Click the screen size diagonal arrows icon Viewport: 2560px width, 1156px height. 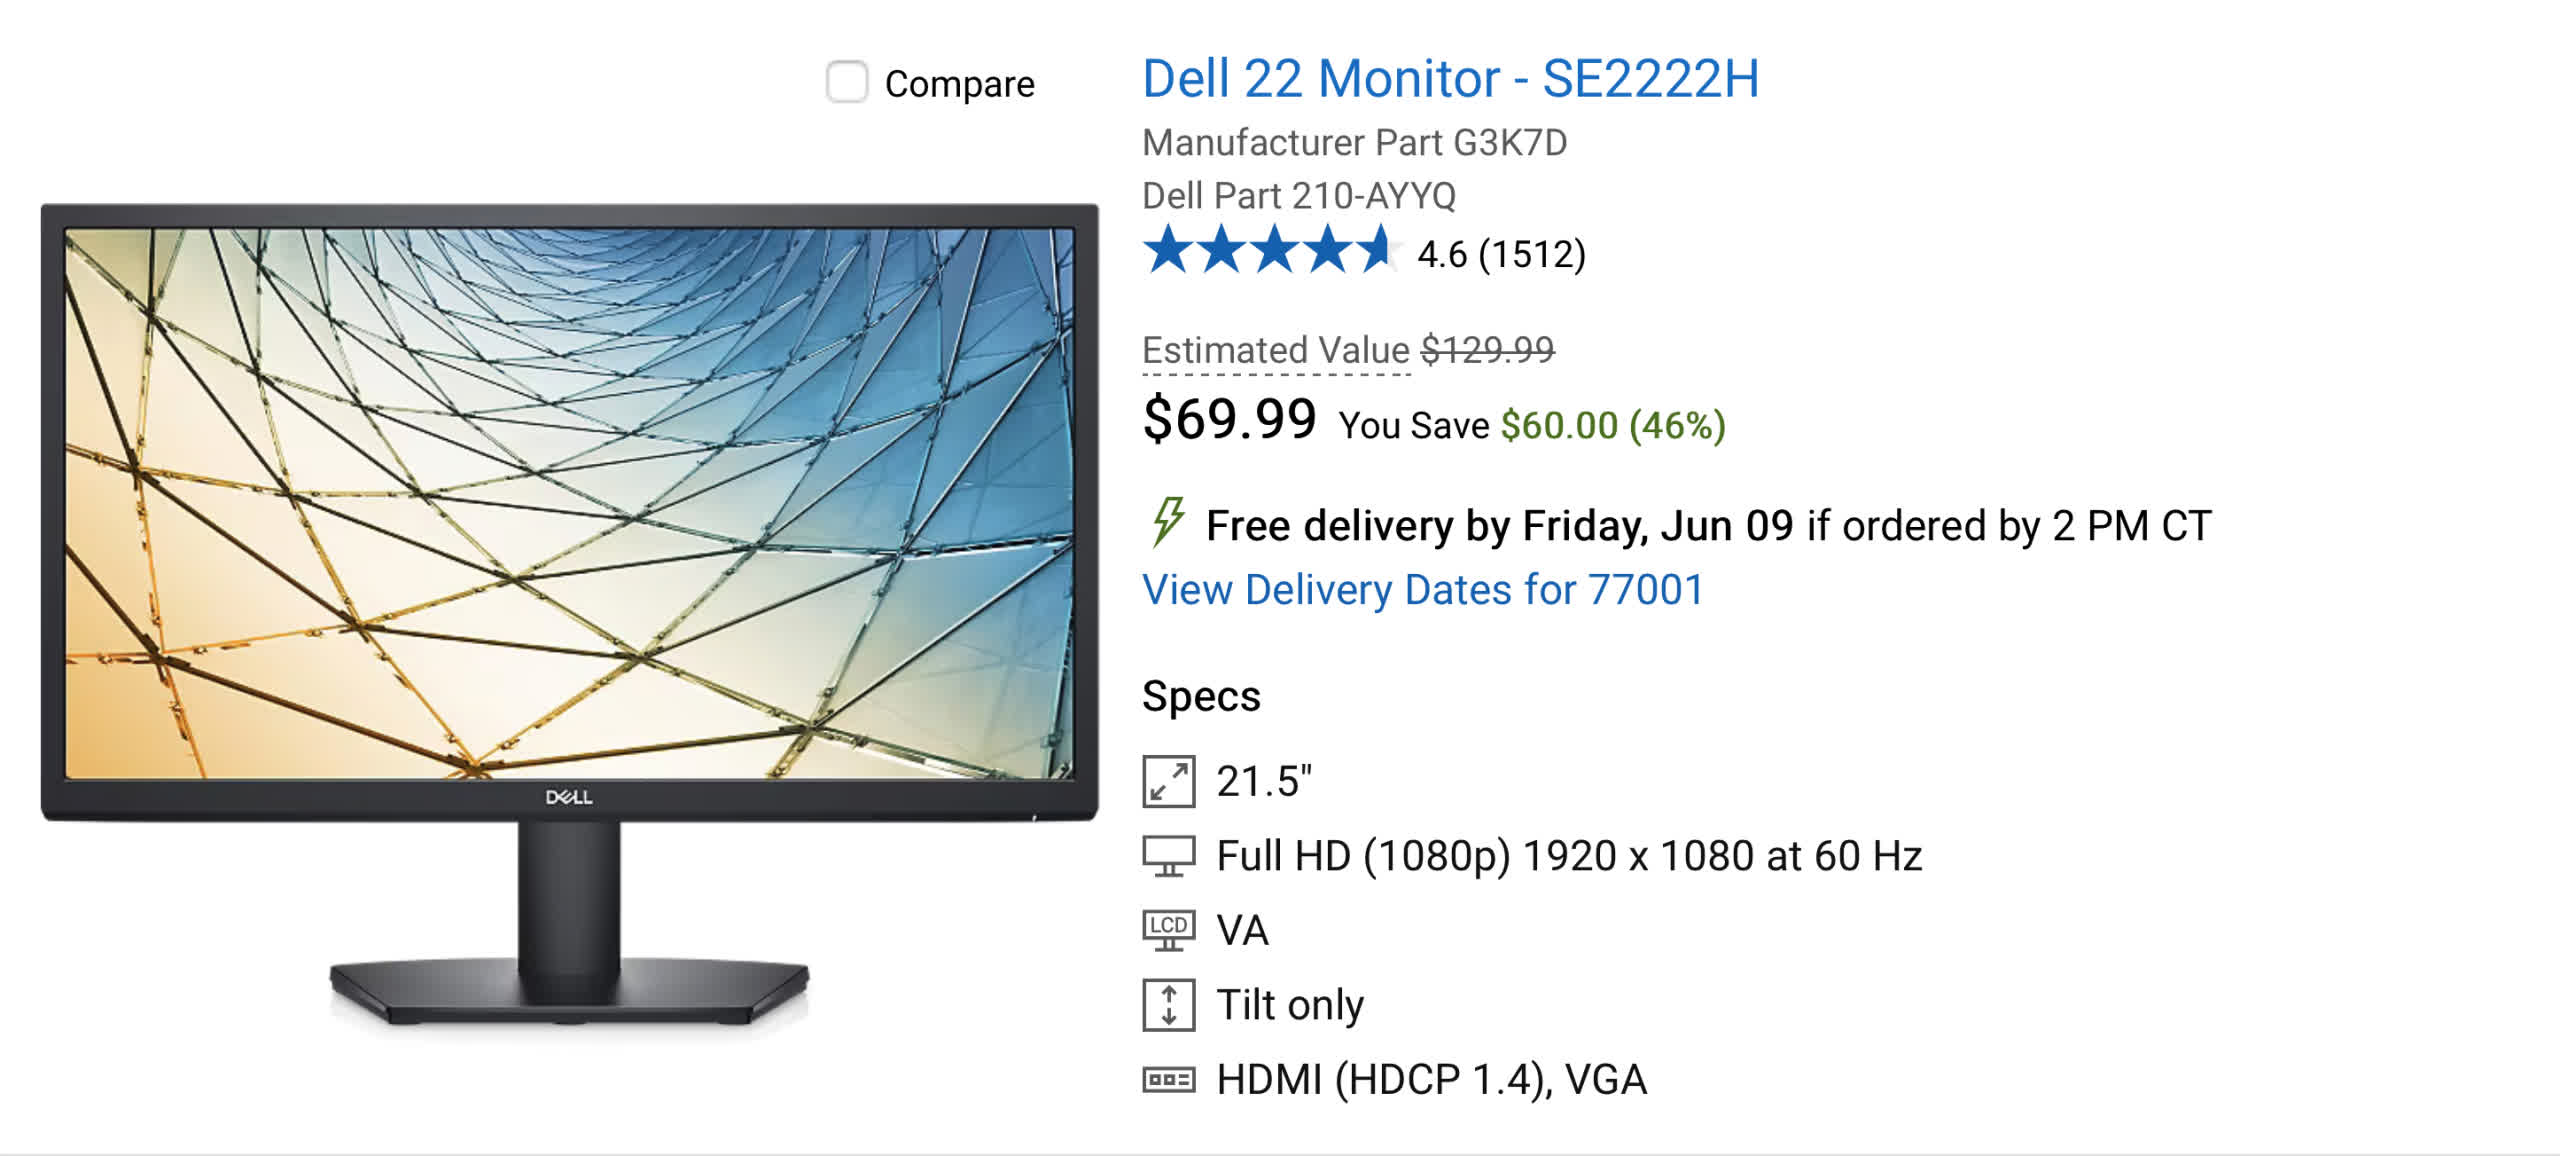(1168, 781)
